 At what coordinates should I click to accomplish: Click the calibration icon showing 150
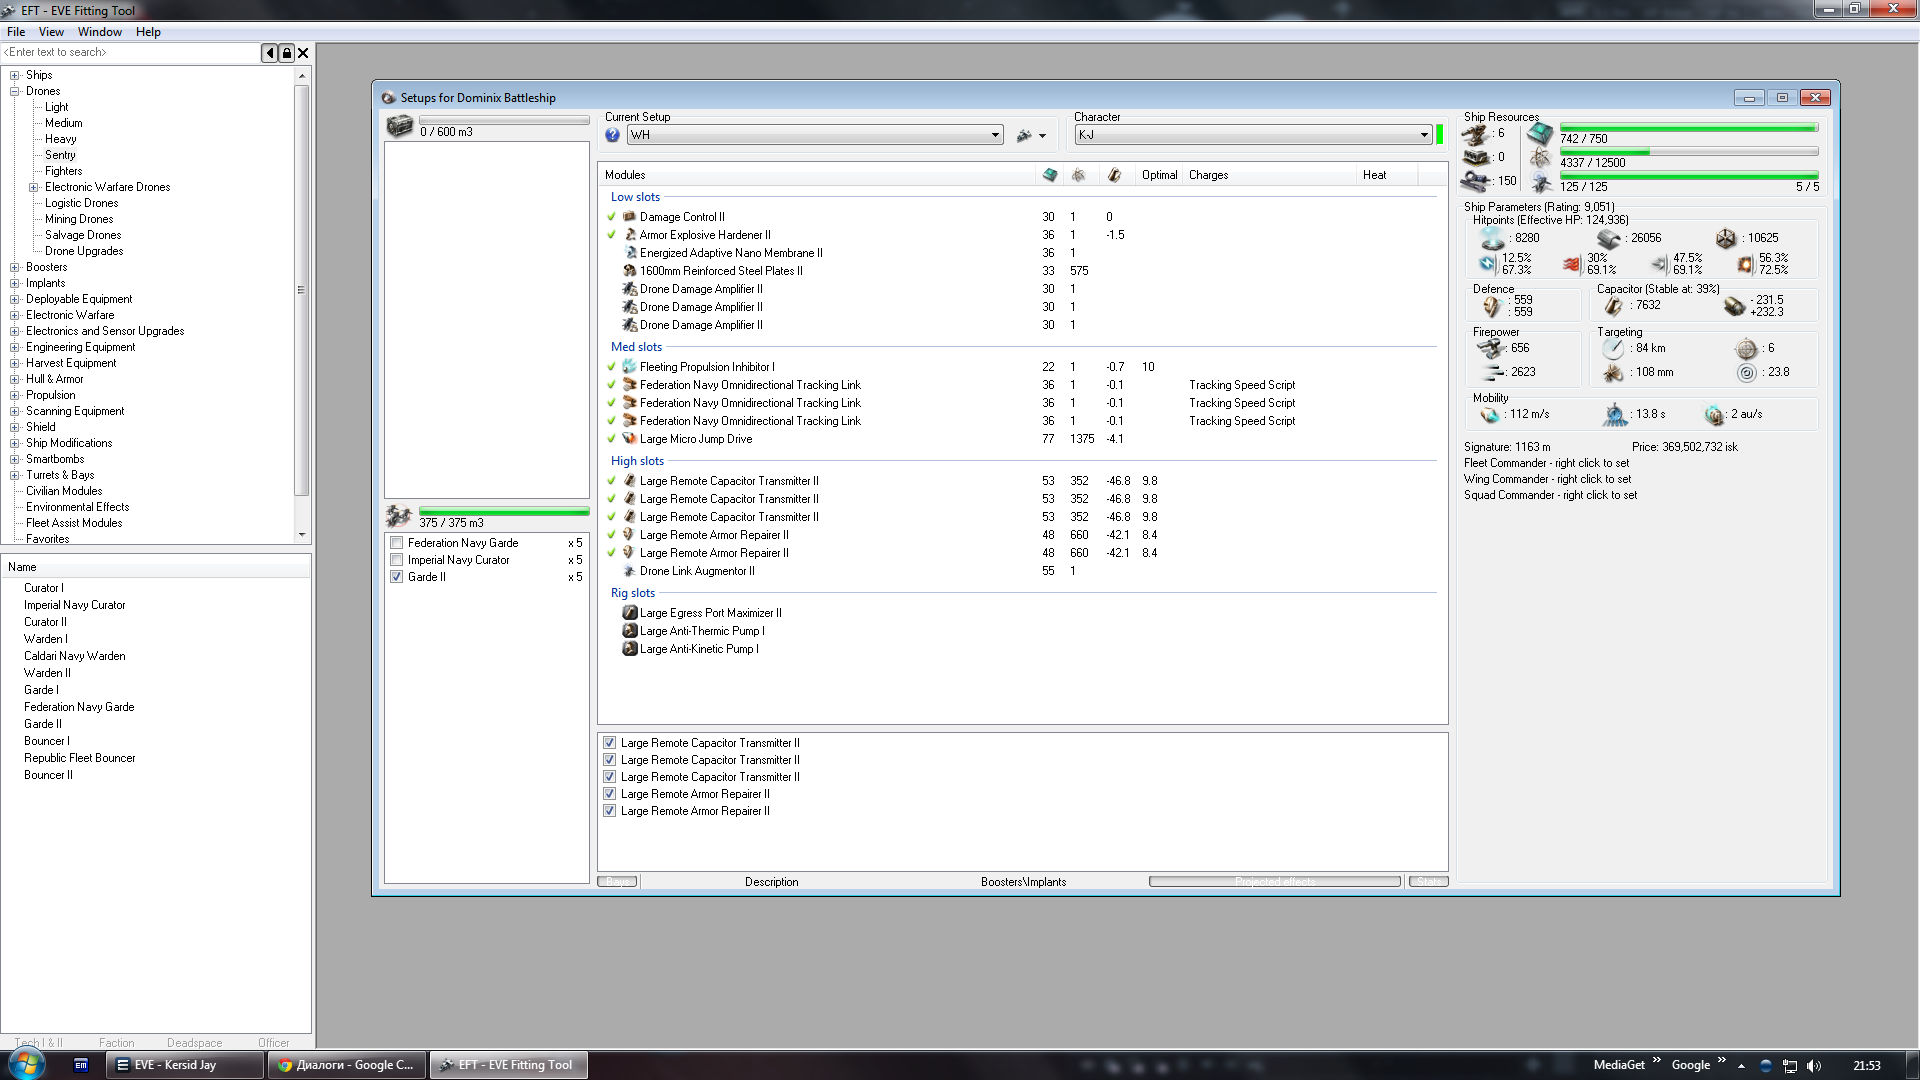point(1477,181)
